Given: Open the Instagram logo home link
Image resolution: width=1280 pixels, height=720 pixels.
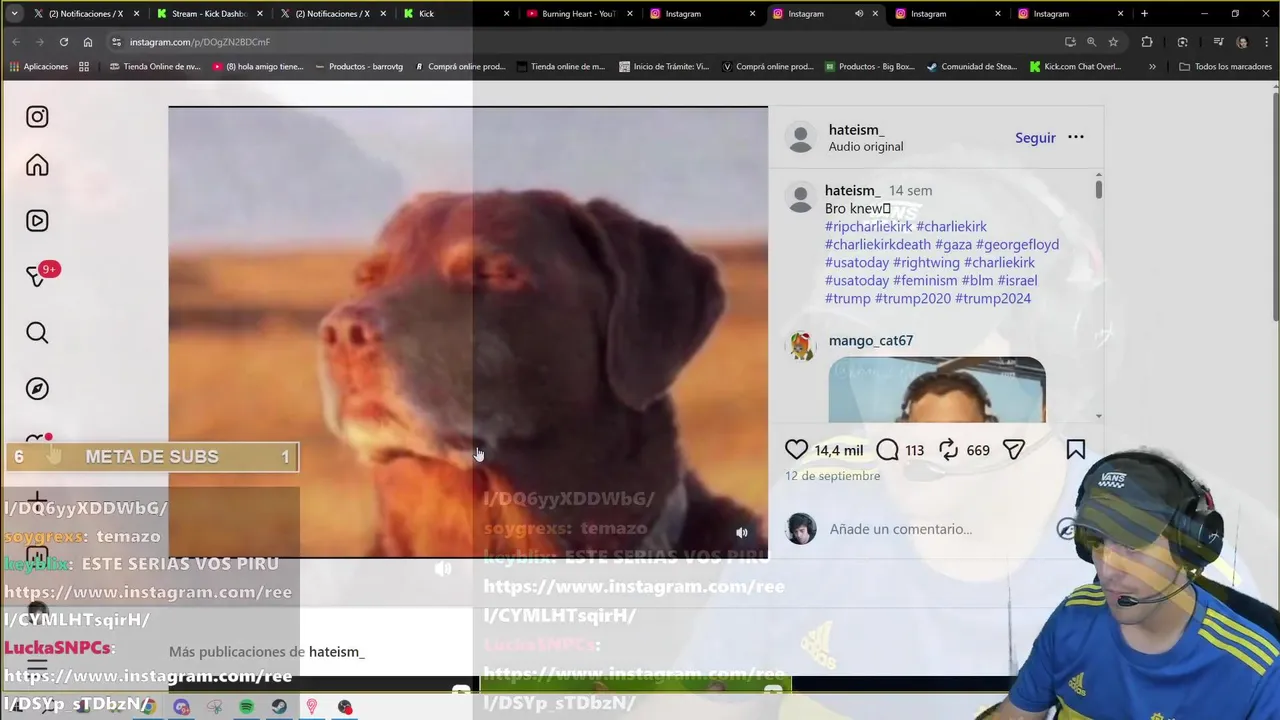Looking at the screenshot, I should (37, 117).
